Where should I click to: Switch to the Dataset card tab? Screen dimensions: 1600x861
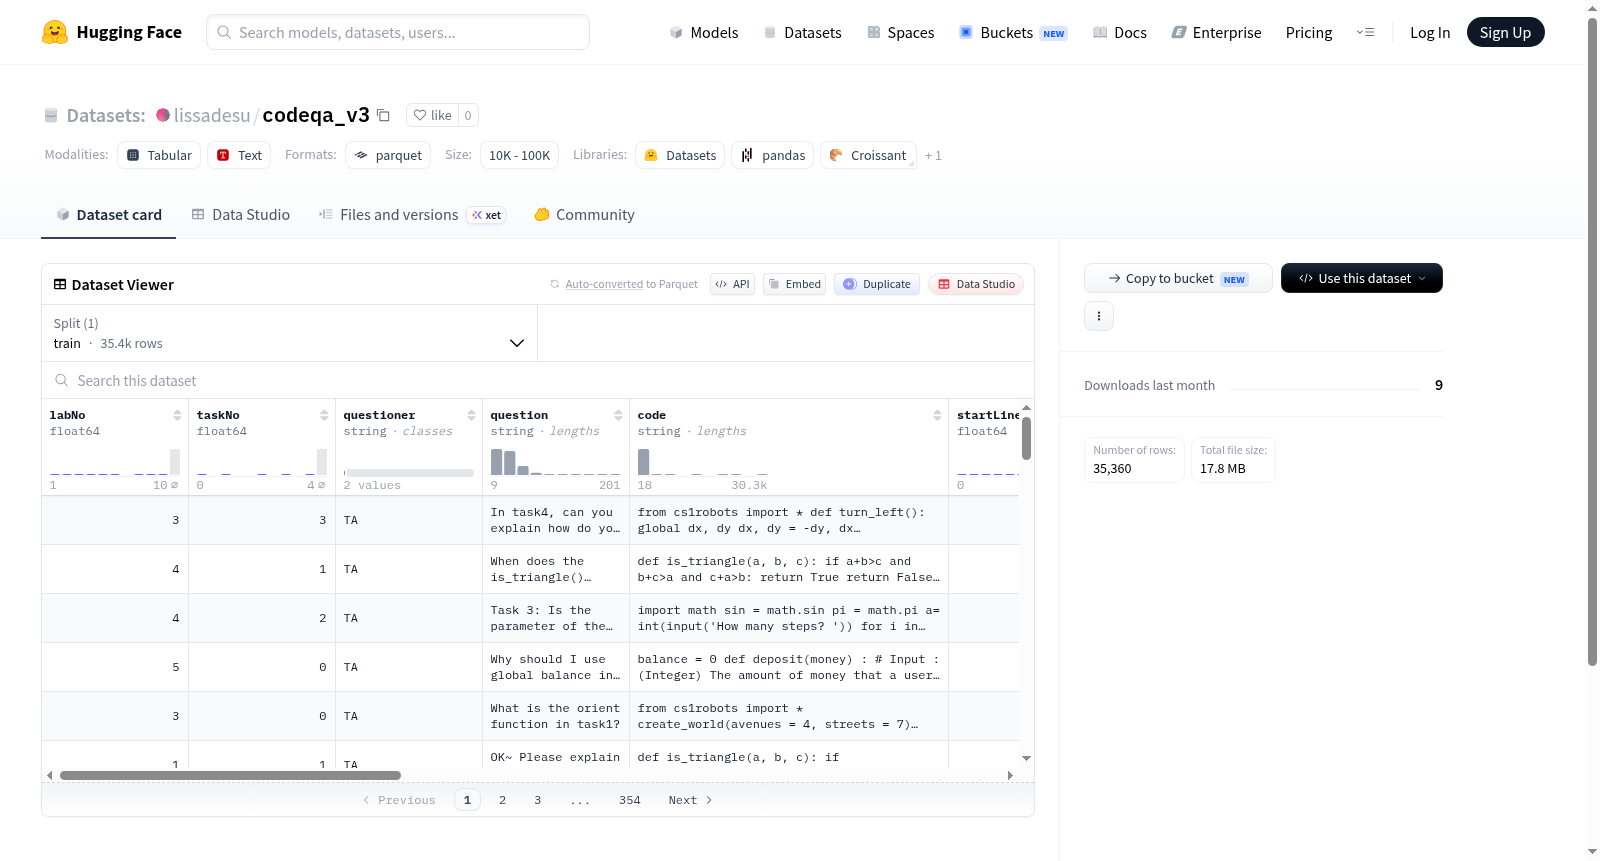tap(108, 214)
